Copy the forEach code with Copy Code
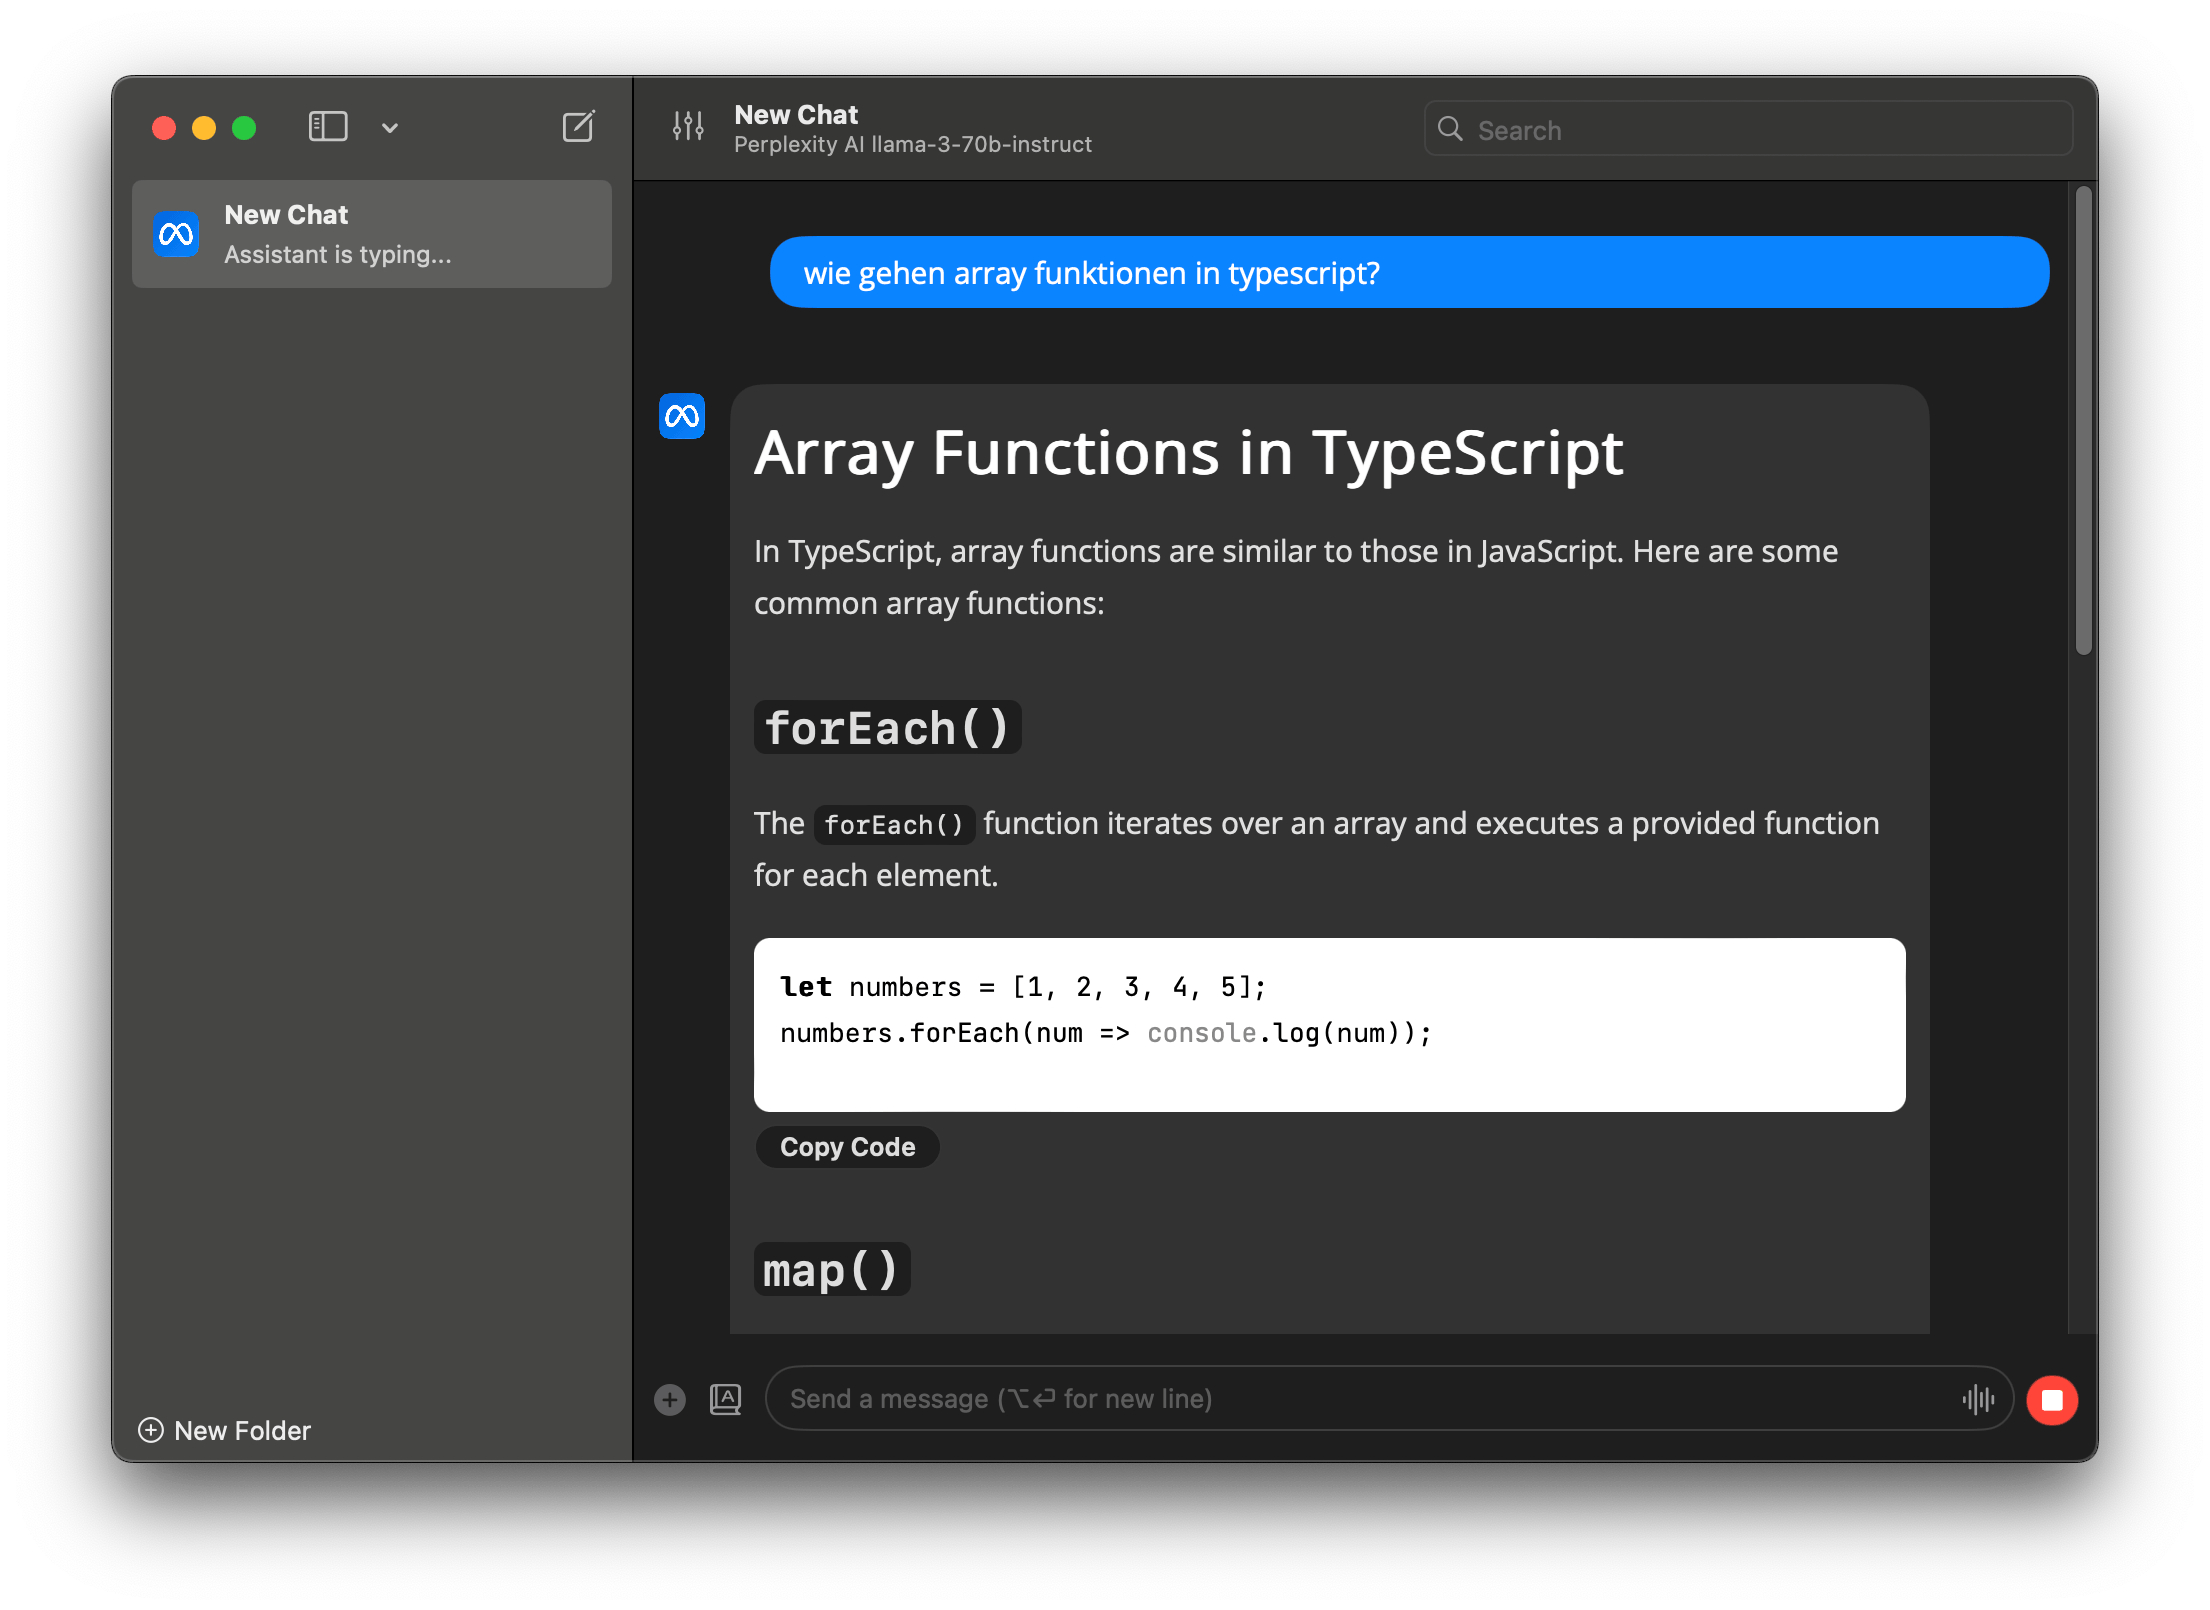Screen dimensions: 2210x1610 (847, 1147)
